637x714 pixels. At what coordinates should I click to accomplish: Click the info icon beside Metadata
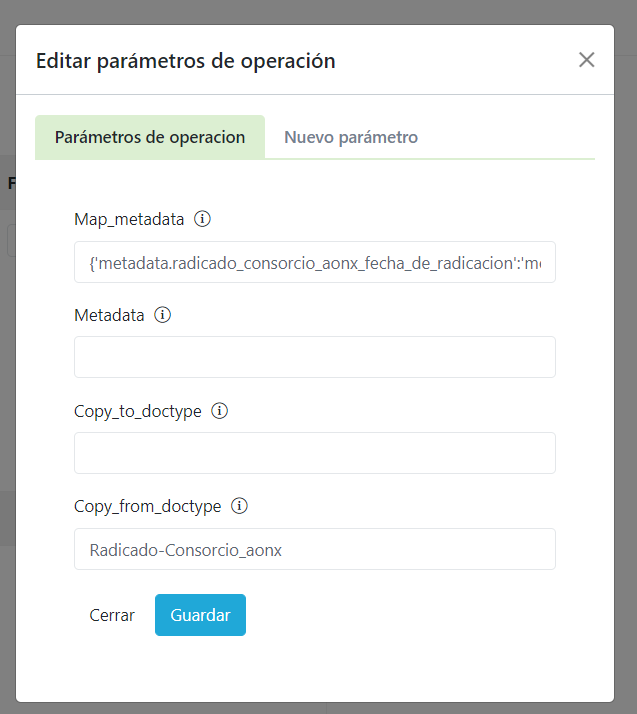tap(163, 315)
